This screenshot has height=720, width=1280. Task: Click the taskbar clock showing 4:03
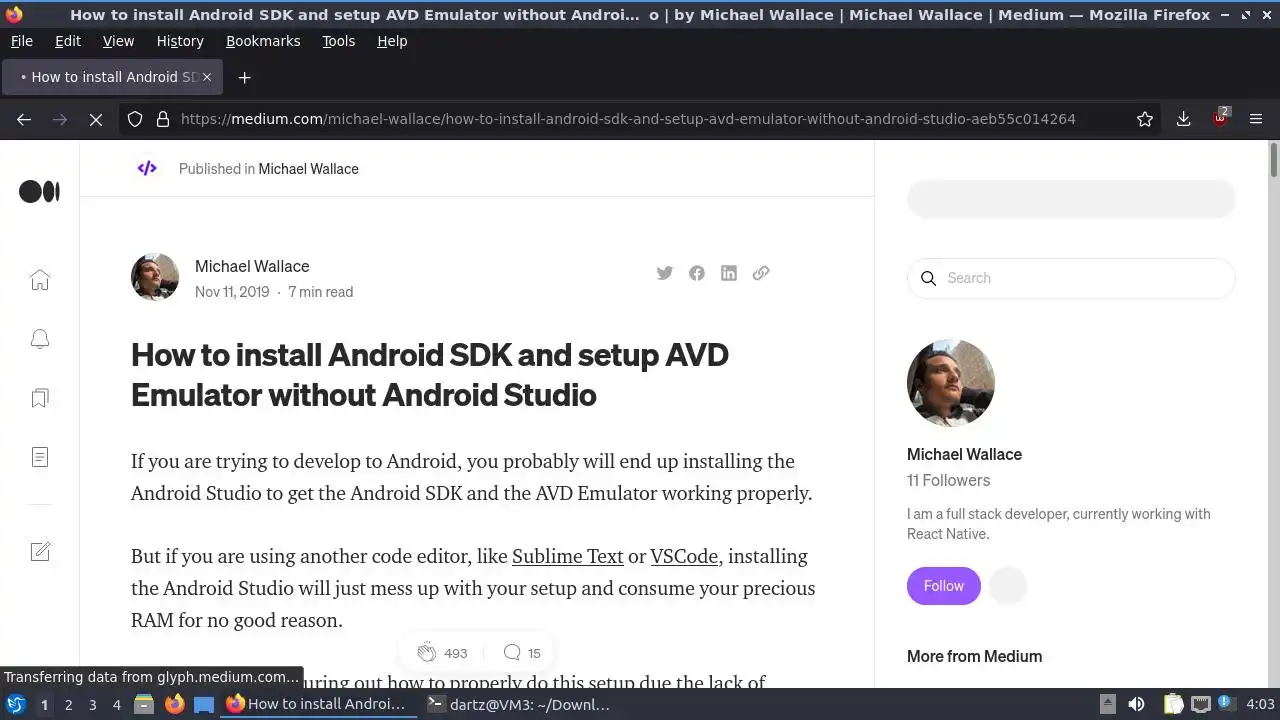tap(1260, 704)
